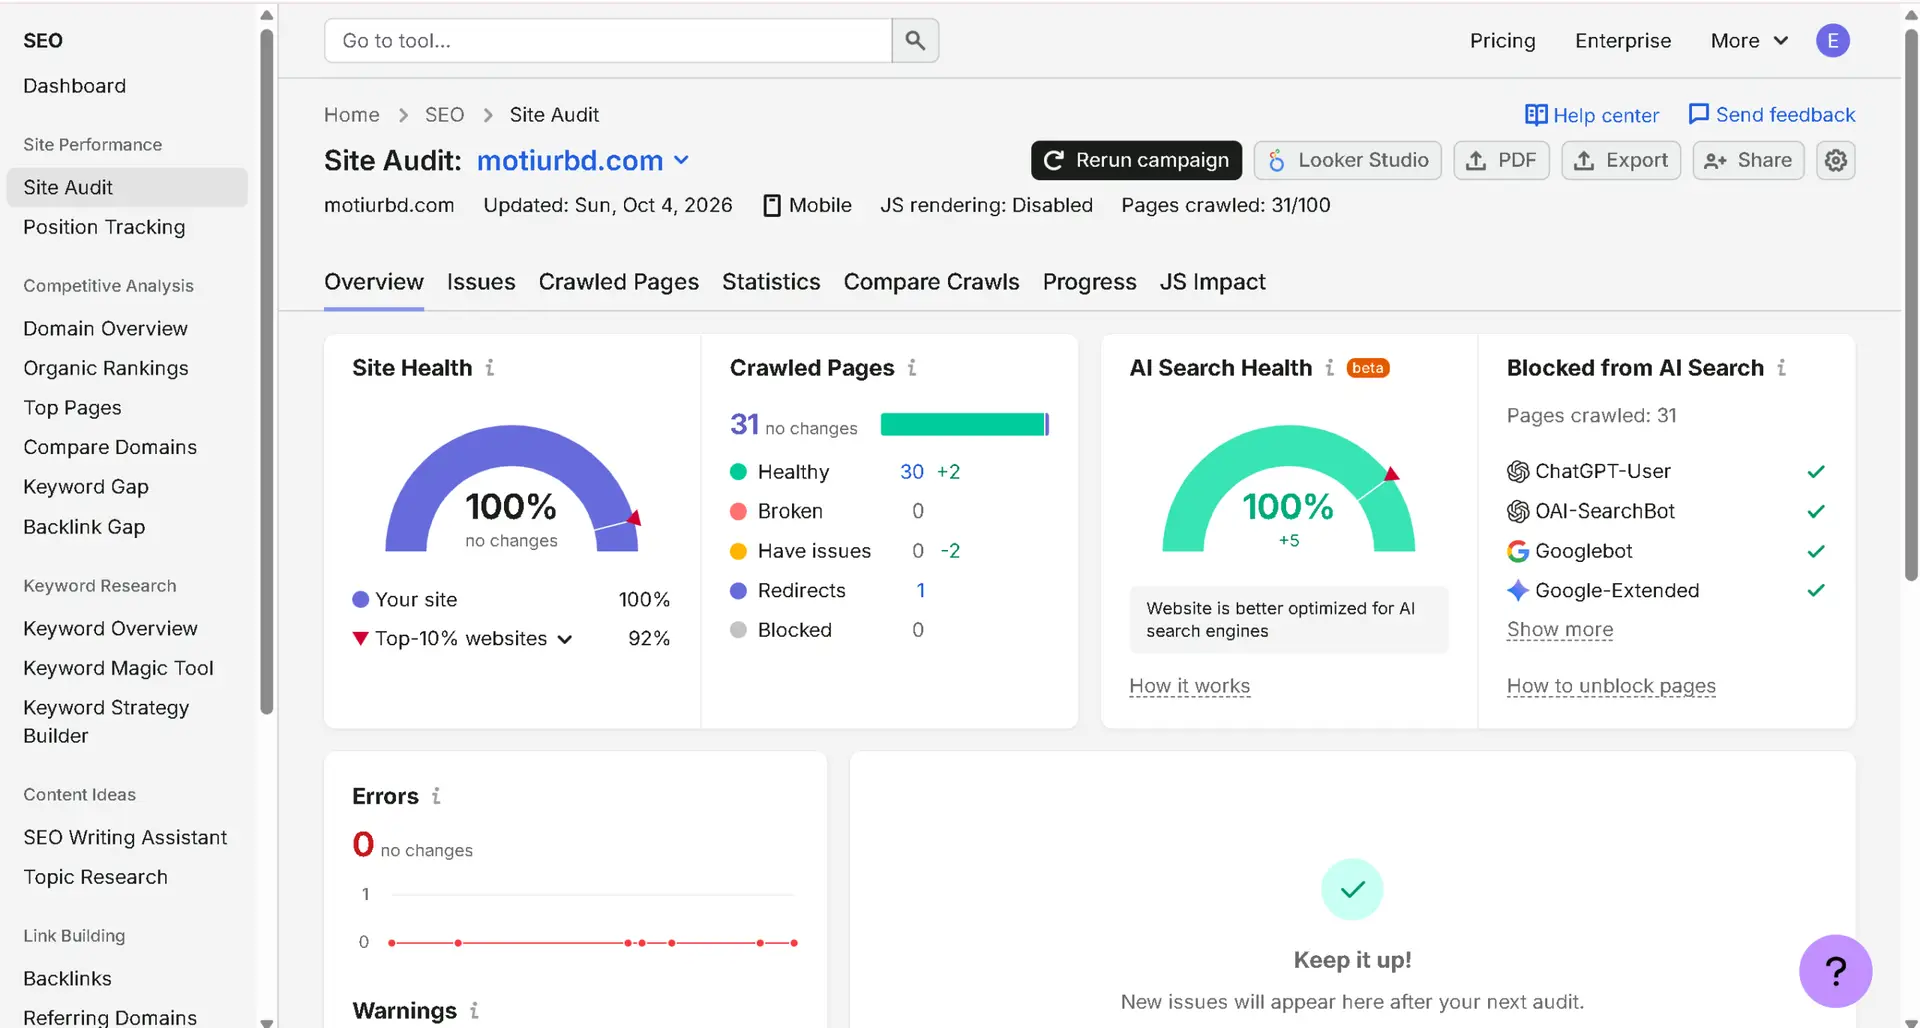This screenshot has width=1920, height=1028.
Task: Download the PDF report
Action: [x=1501, y=160]
